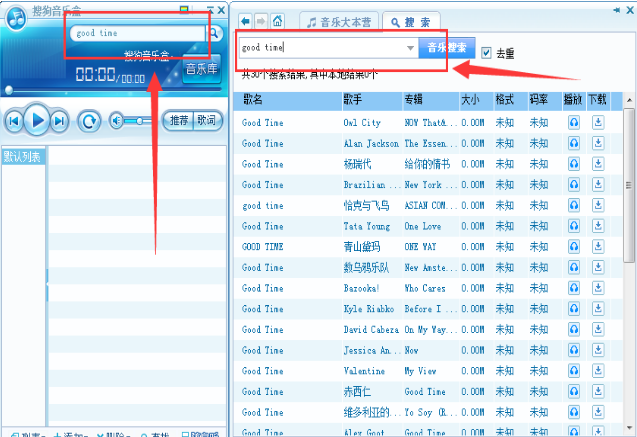
Task: Adjust the volume slider
Action: 137,121
